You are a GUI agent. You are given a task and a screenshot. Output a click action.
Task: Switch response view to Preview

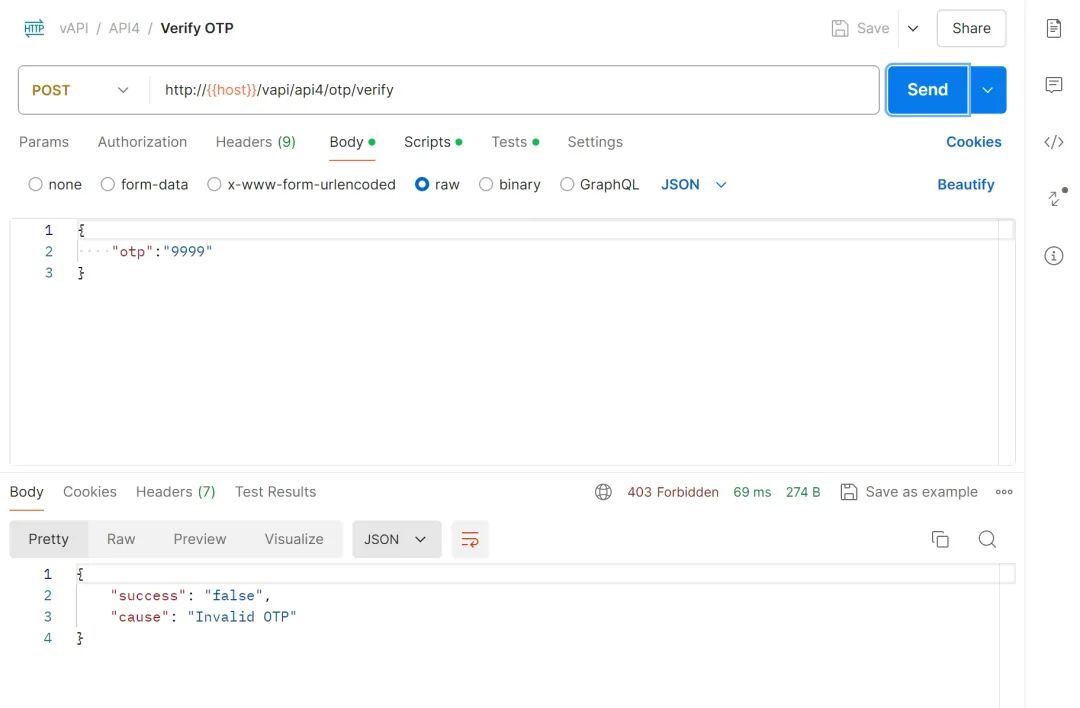[x=200, y=539]
